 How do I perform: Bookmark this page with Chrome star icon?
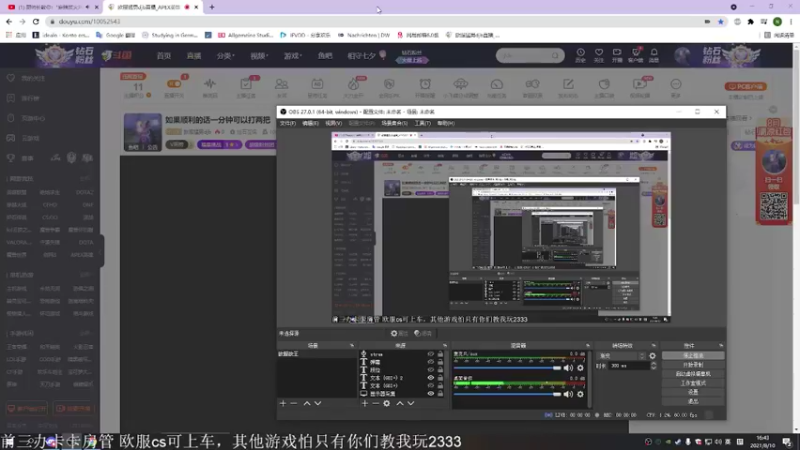(x=720, y=21)
